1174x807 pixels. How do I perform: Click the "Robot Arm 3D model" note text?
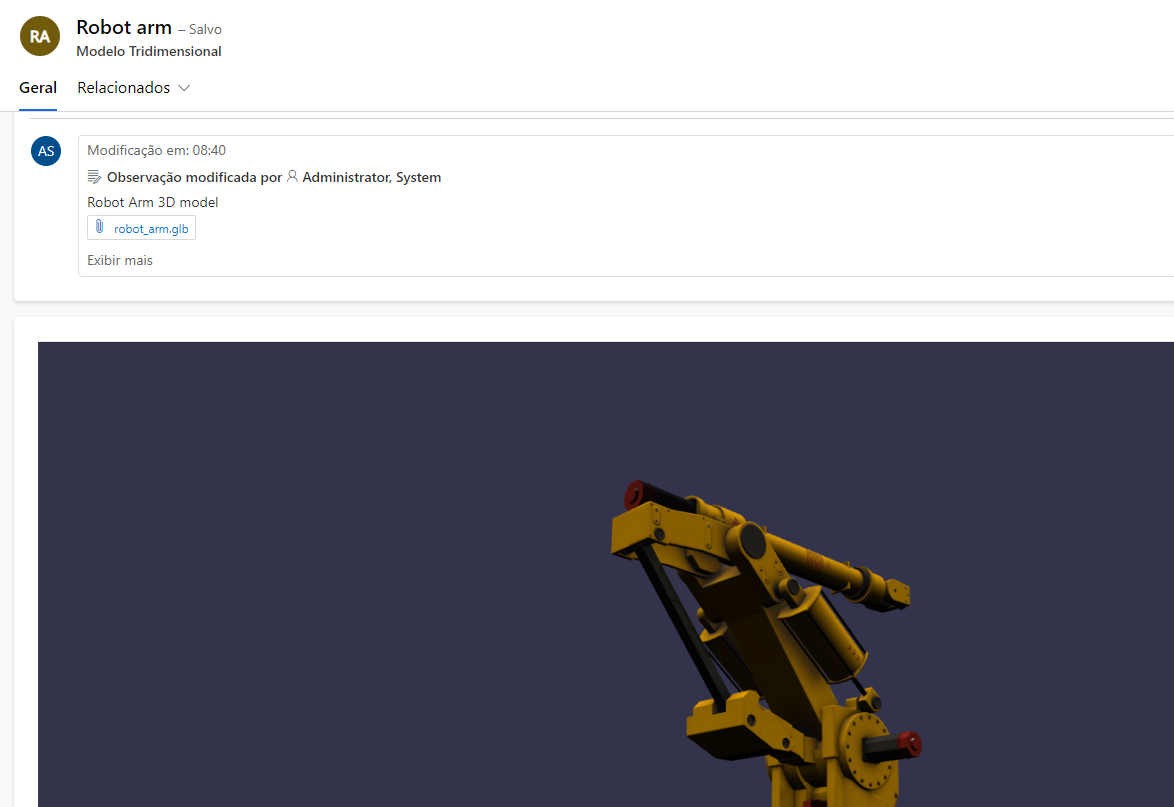tap(152, 201)
